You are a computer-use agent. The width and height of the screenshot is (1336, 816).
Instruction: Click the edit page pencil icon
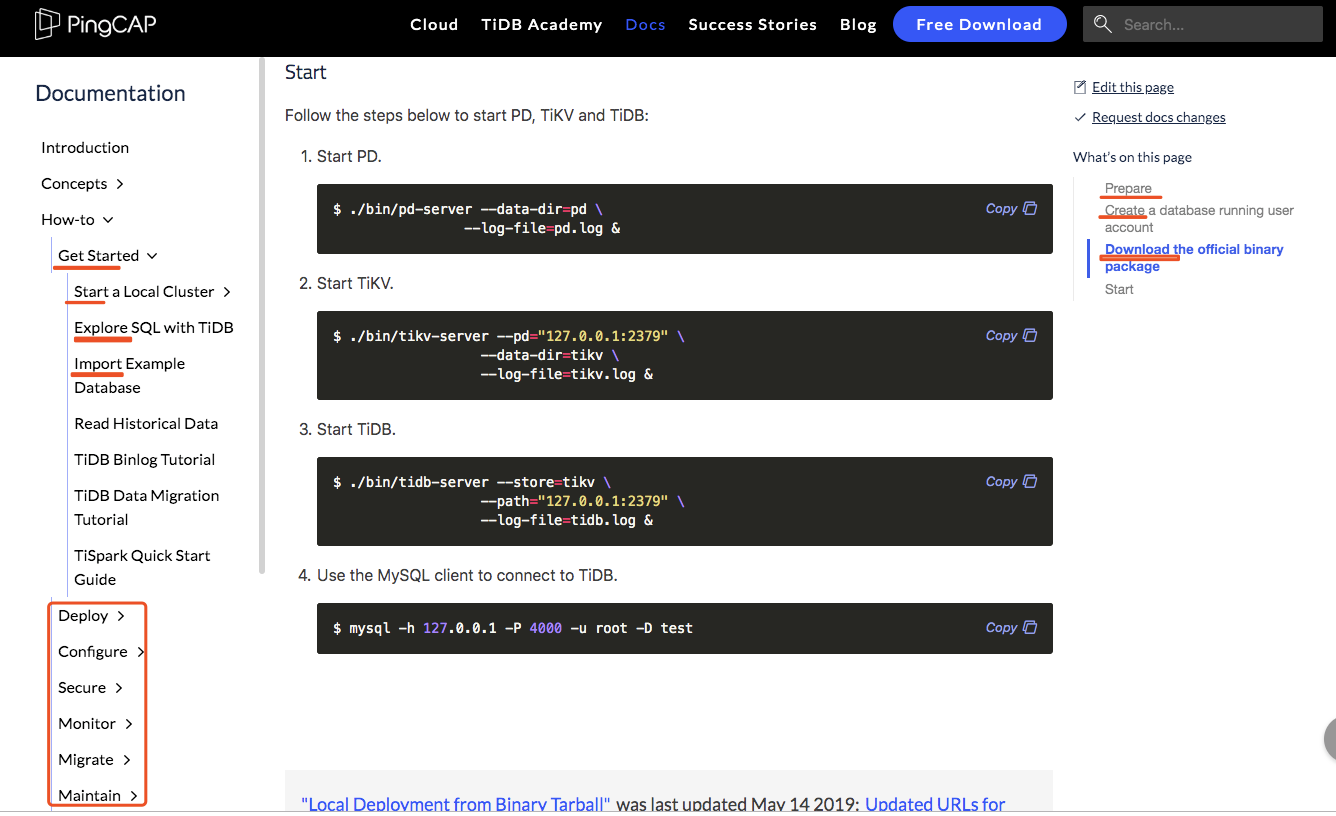click(1079, 87)
